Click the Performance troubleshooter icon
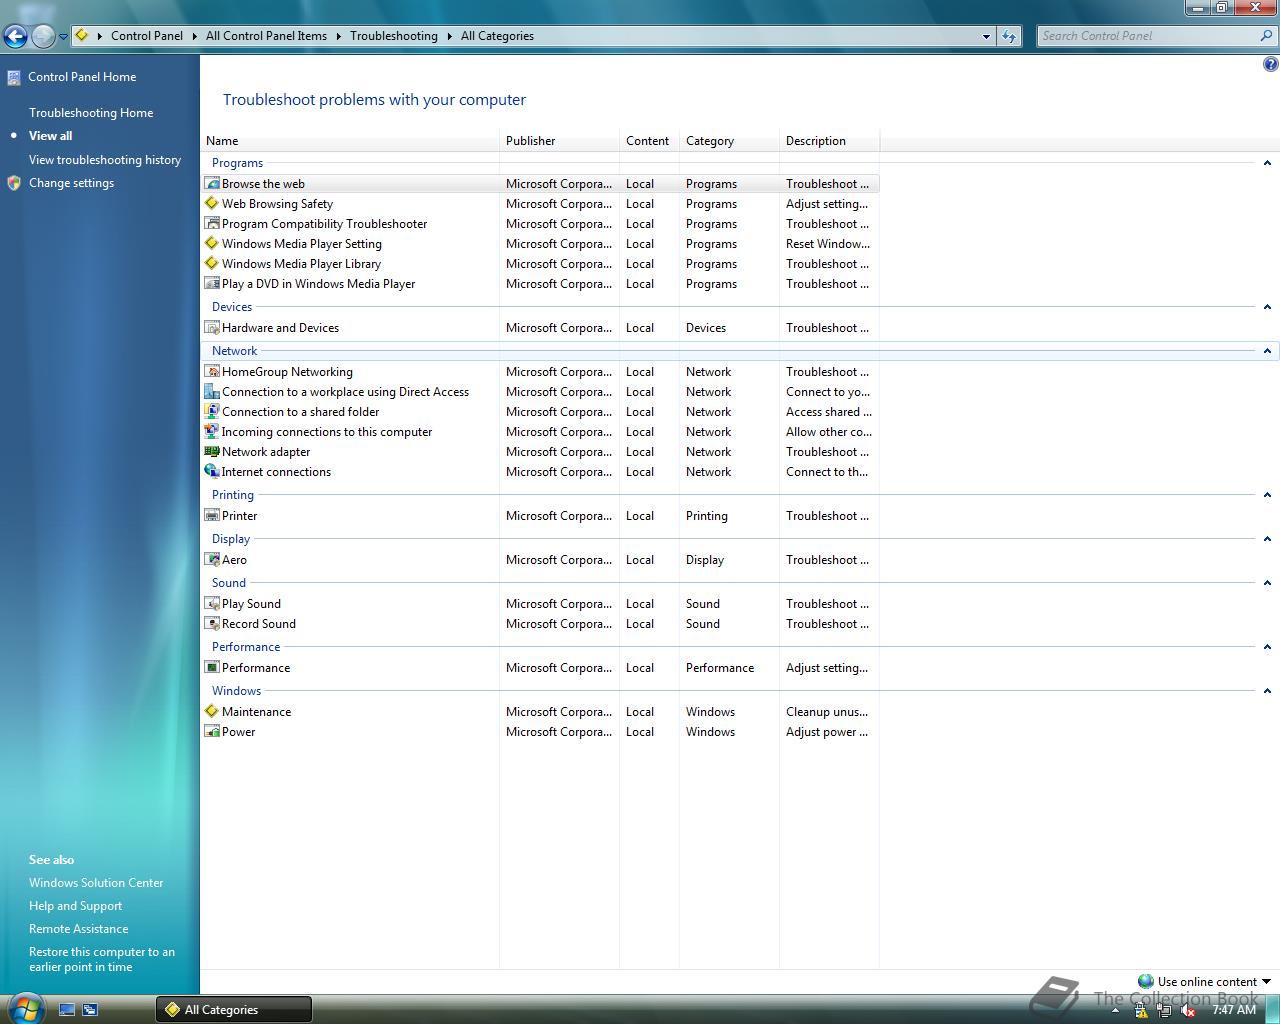This screenshot has width=1280, height=1024. pos(212,667)
